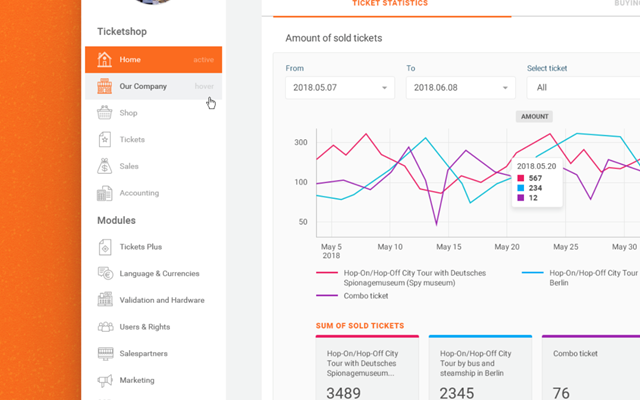Click the Marketing megaphone icon
Viewport: 640px width, 400px height.
click(x=105, y=380)
